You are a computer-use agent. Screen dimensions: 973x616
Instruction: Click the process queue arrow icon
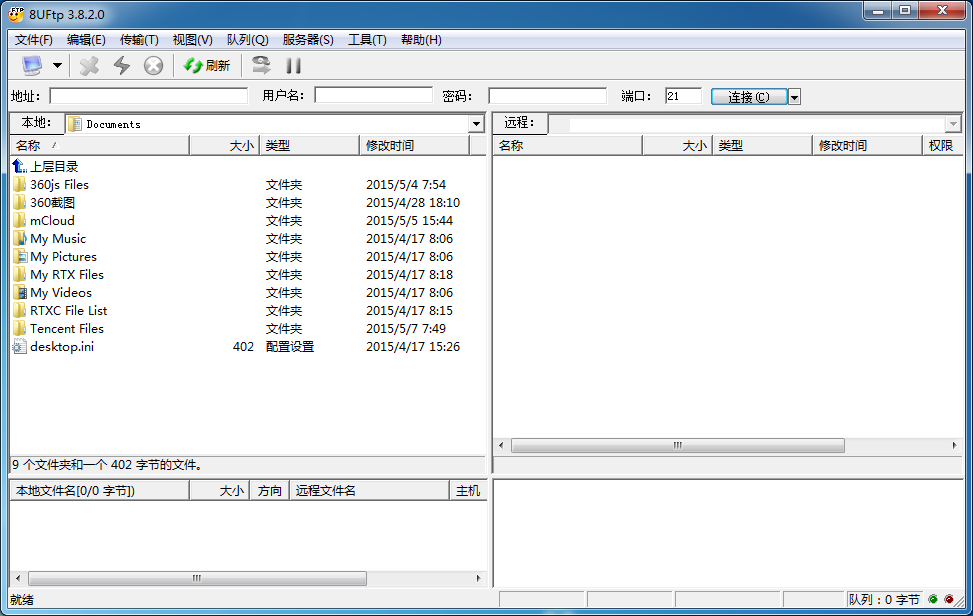pyautogui.click(x=261, y=66)
